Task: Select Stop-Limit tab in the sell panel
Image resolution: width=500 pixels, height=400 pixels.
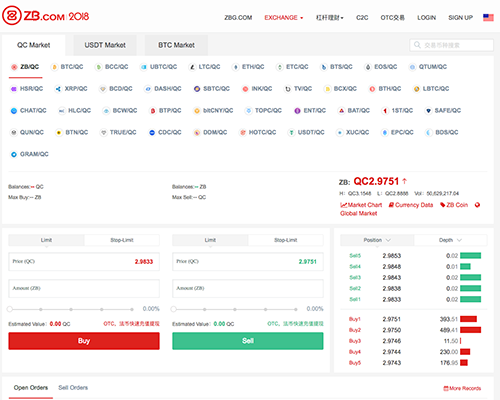Action: coord(286,240)
